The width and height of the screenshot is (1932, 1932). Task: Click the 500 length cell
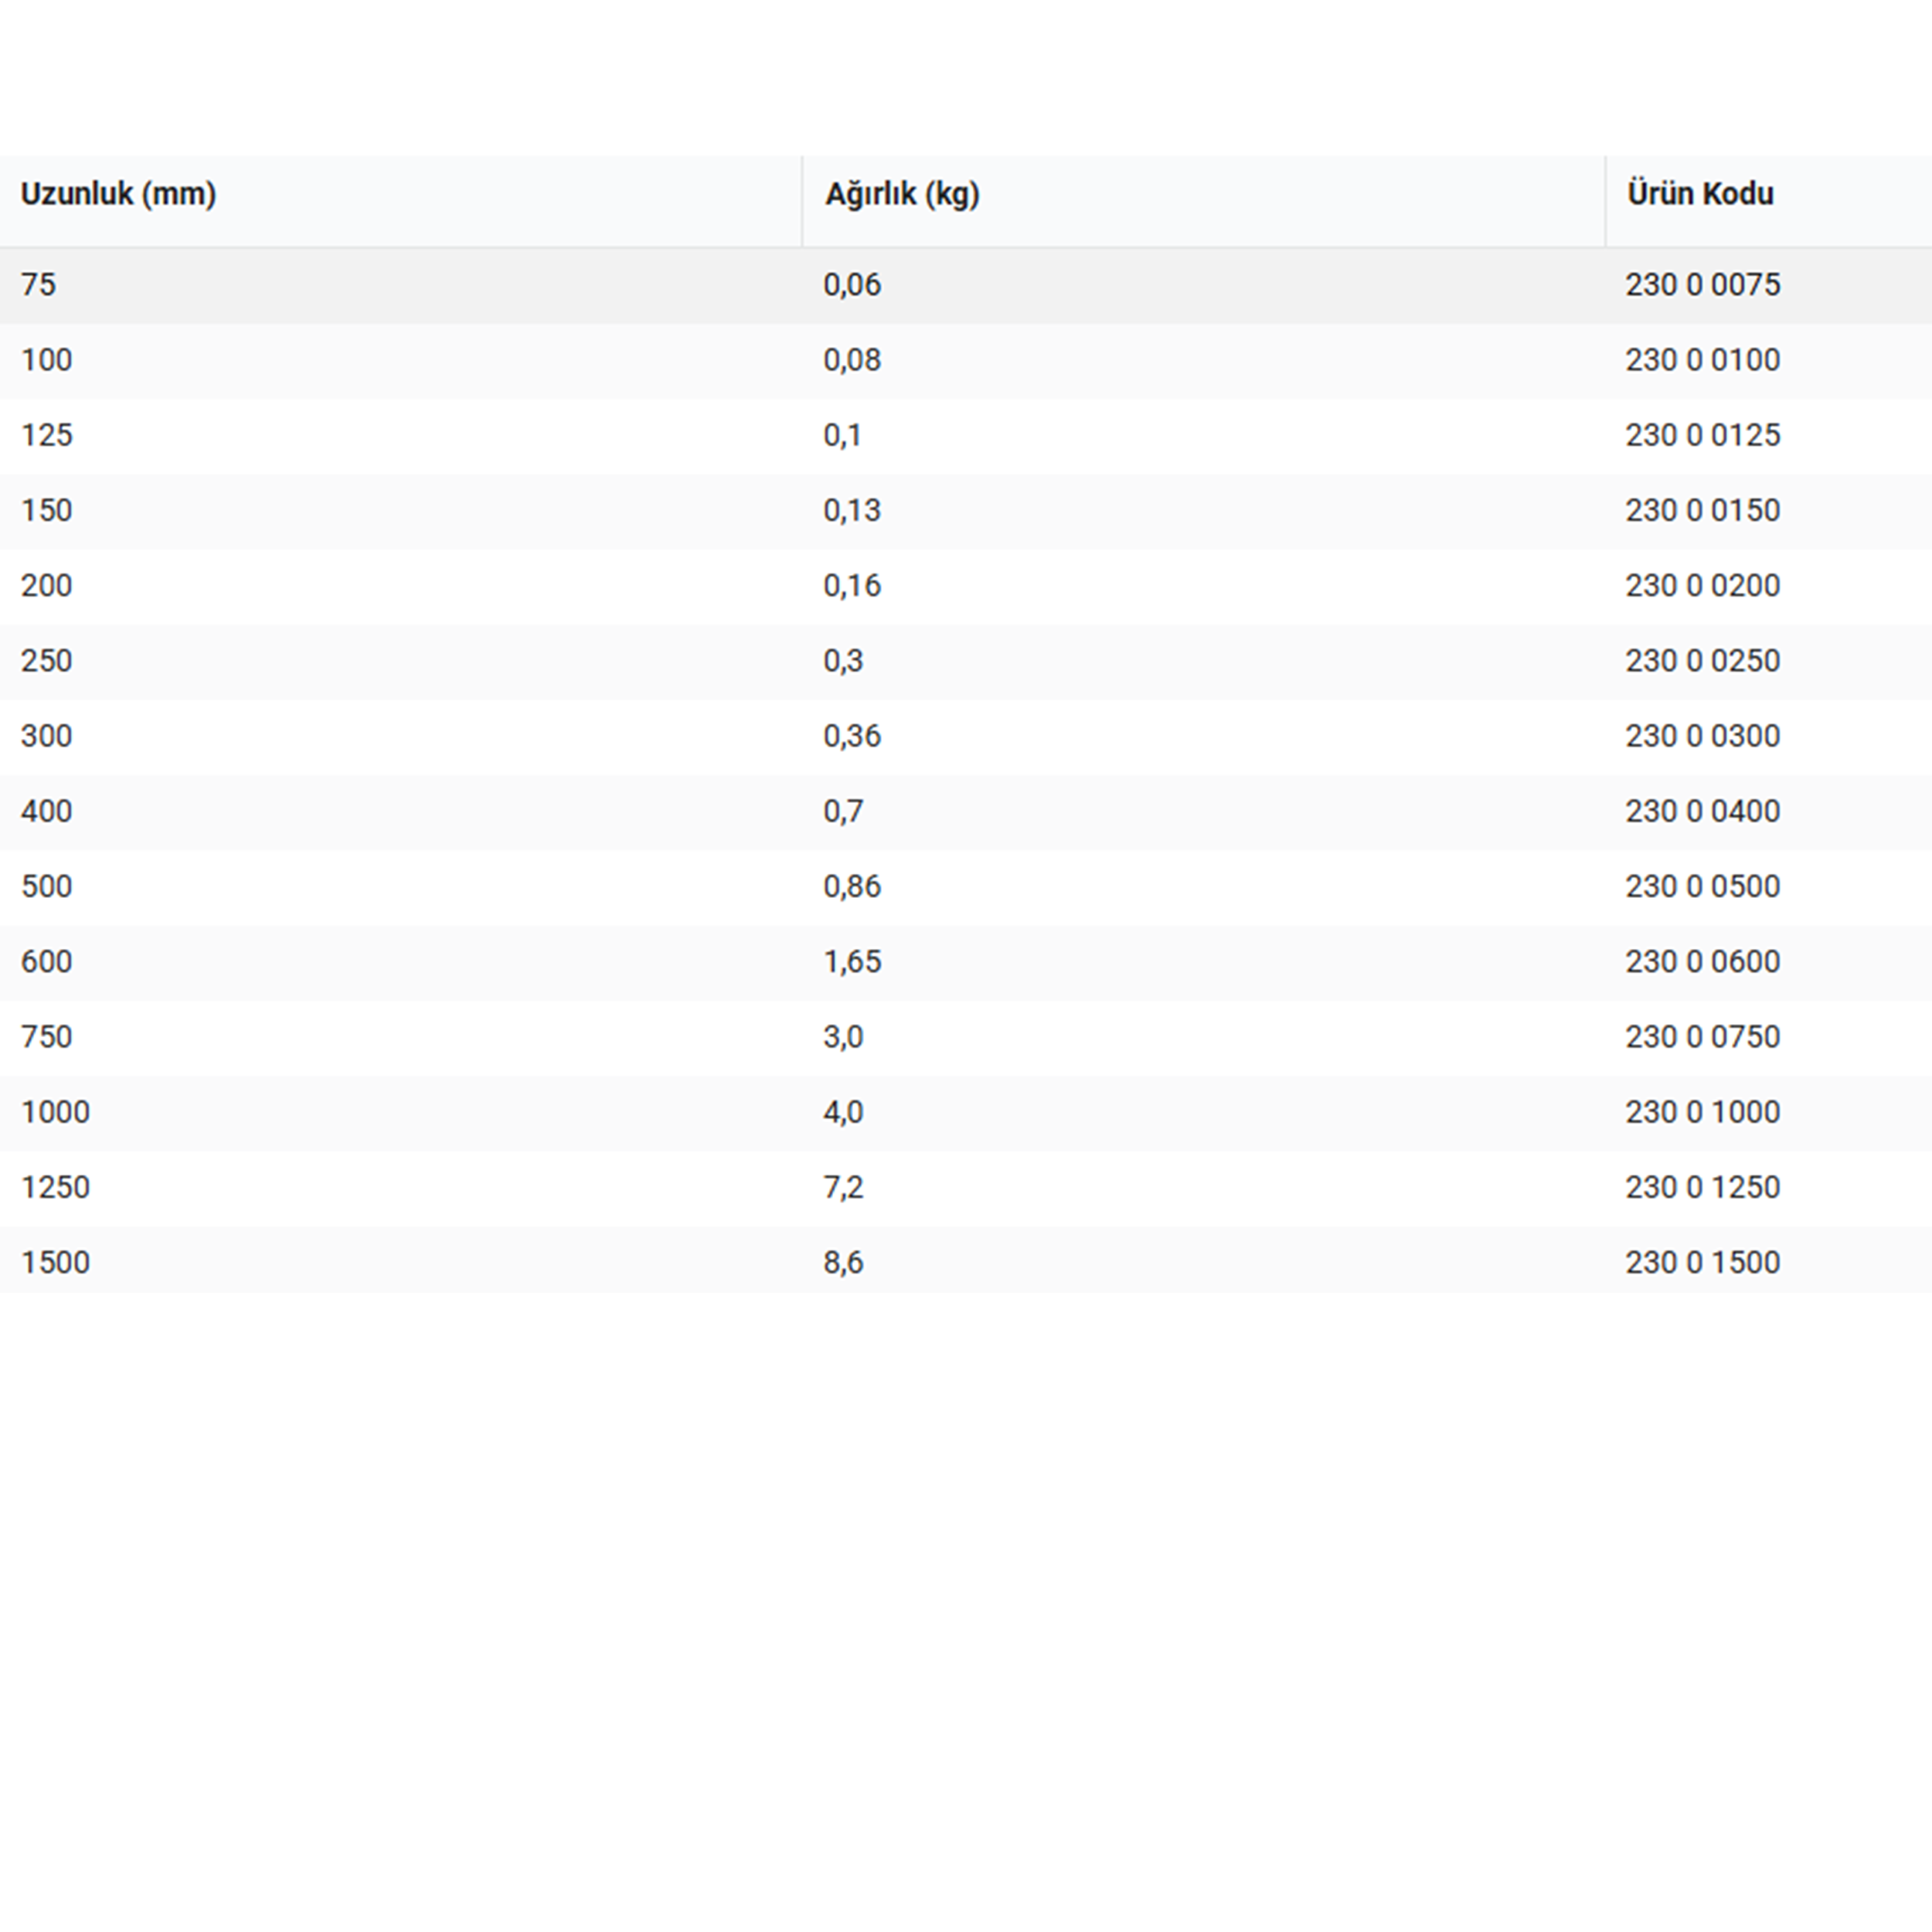click(47, 886)
